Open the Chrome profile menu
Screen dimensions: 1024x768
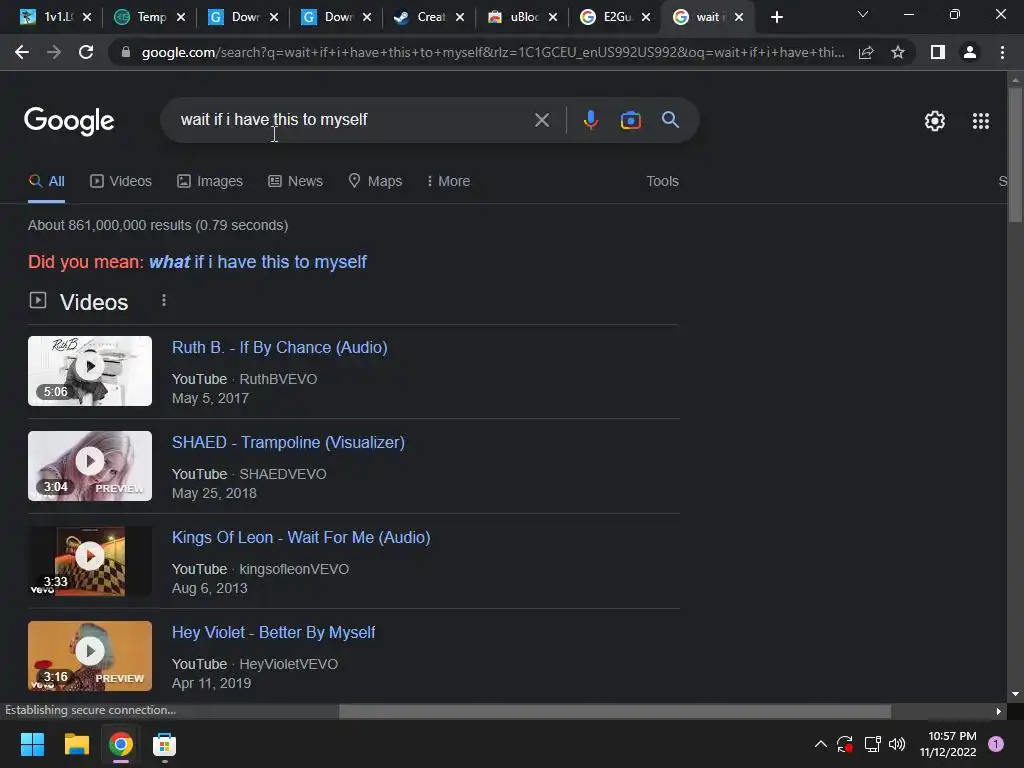click(970, 52)
